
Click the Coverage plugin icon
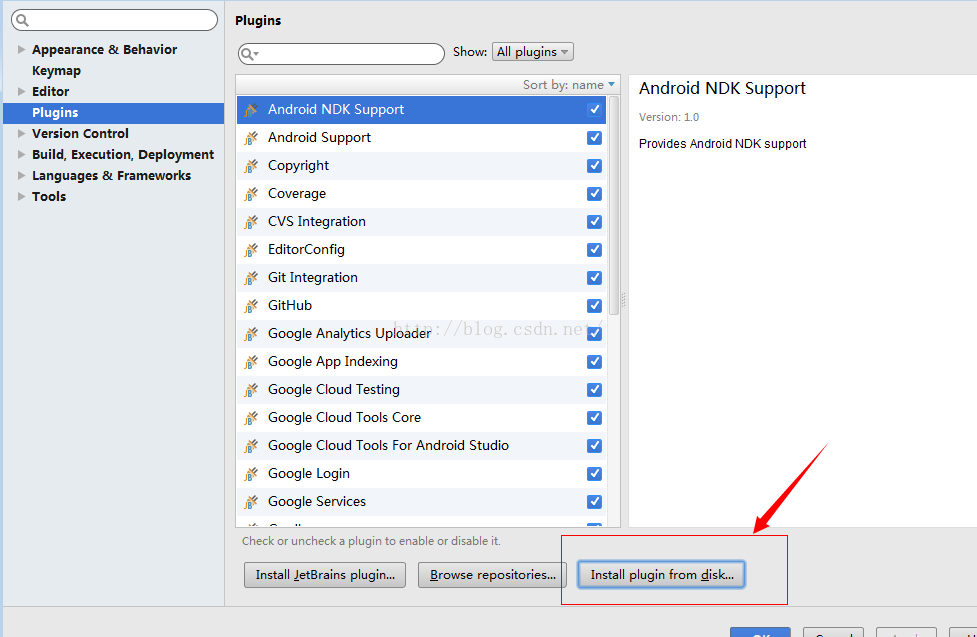[251, 194]
